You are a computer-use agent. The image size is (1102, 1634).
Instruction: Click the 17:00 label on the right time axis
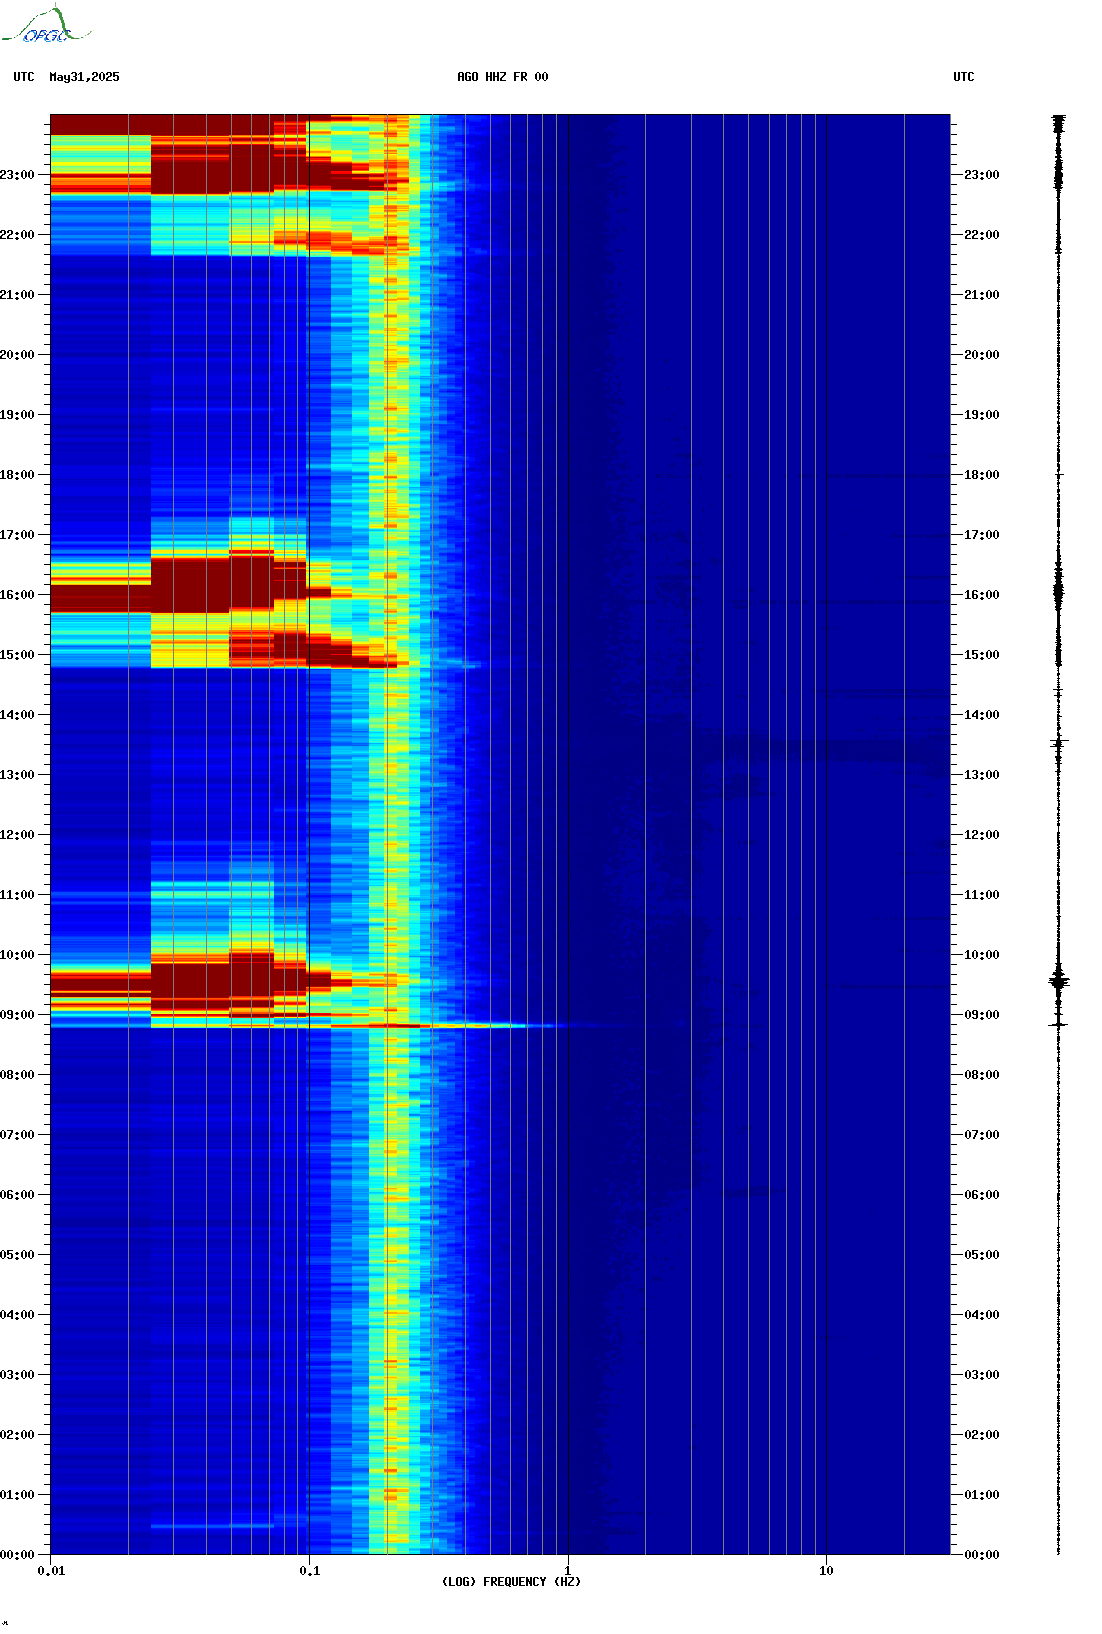(x=981, y=535)
